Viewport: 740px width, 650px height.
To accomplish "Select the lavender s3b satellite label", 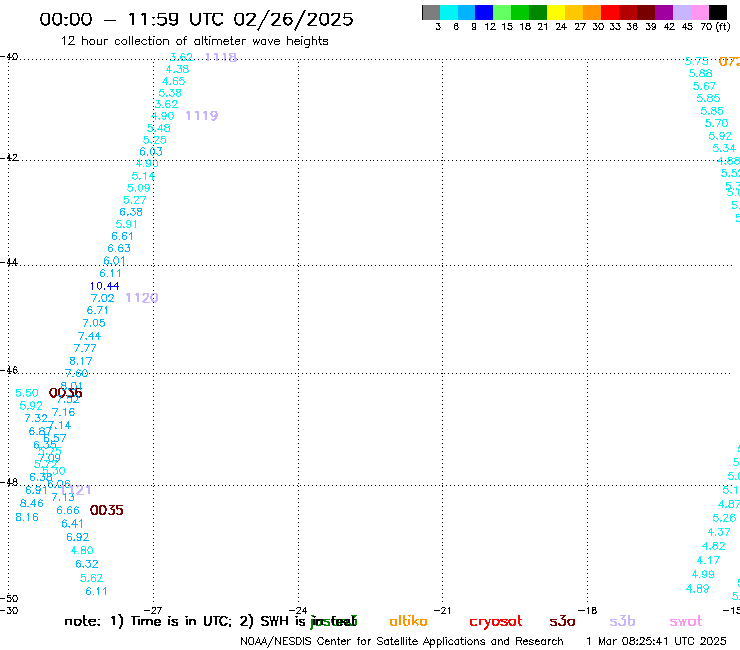I will pos(622,621).
